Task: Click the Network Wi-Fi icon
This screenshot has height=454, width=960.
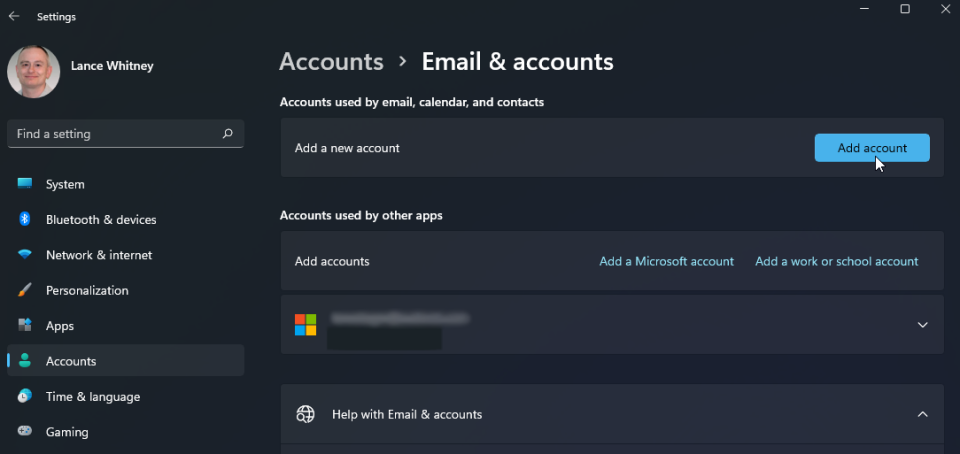Action: click(24, 255)
